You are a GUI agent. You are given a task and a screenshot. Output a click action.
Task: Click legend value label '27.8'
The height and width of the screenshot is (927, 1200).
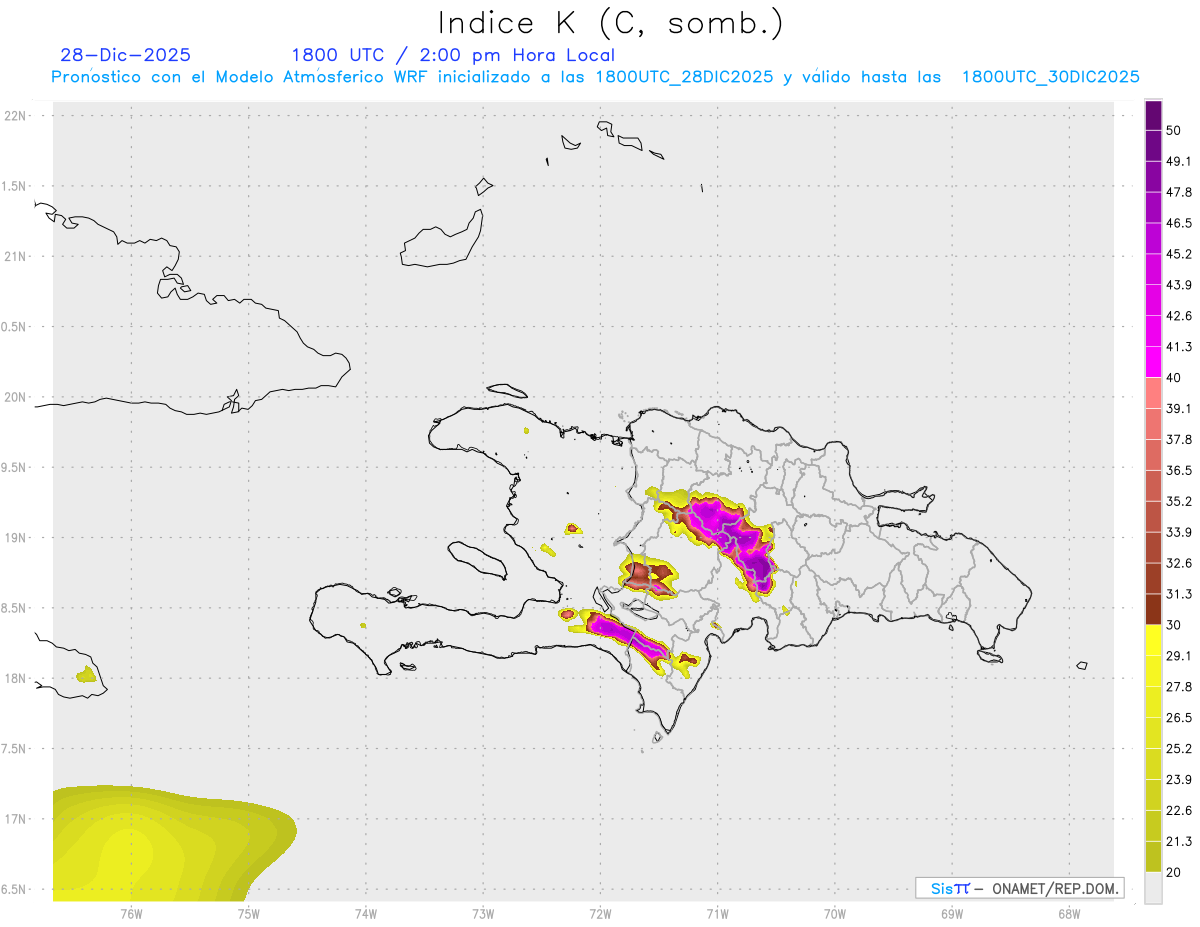pyautogui.click(x=1179, y=687)
